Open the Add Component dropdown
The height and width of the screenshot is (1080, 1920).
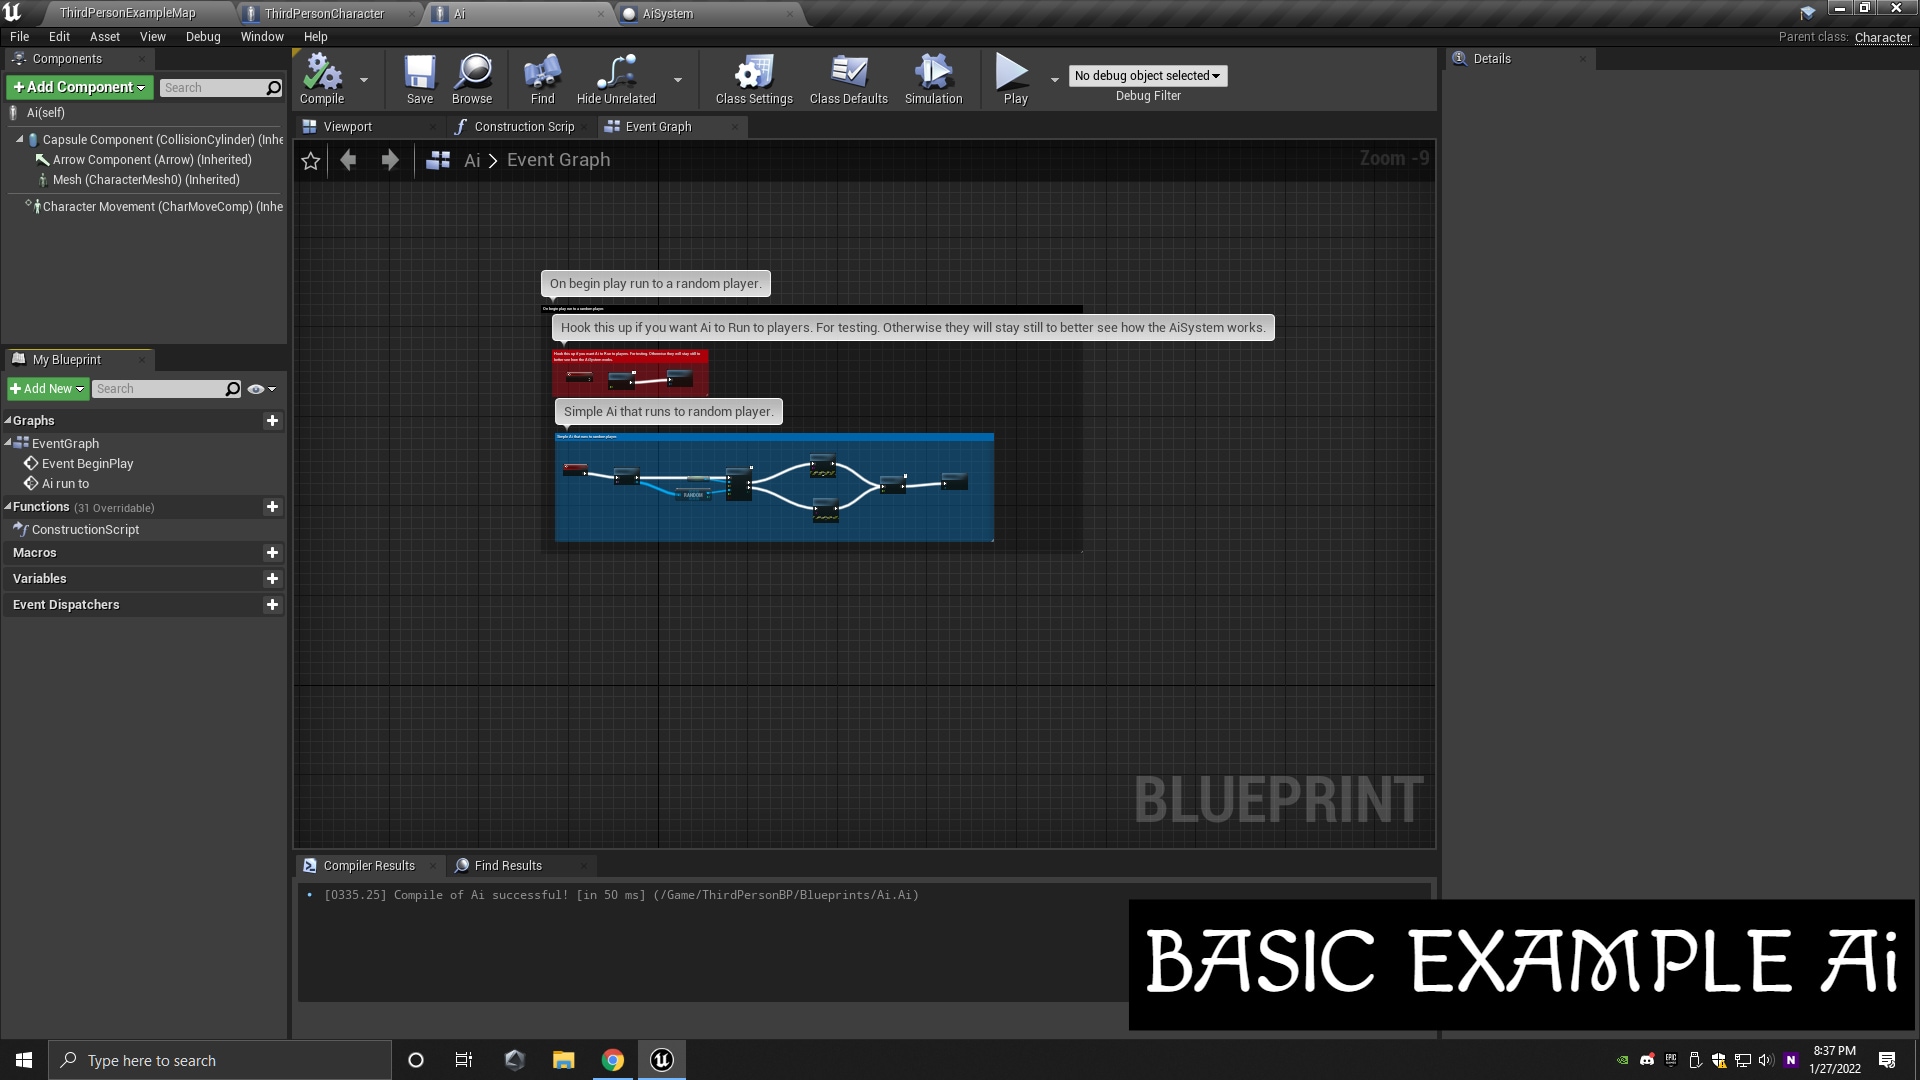pyautogui.click(x=79, y=87)
